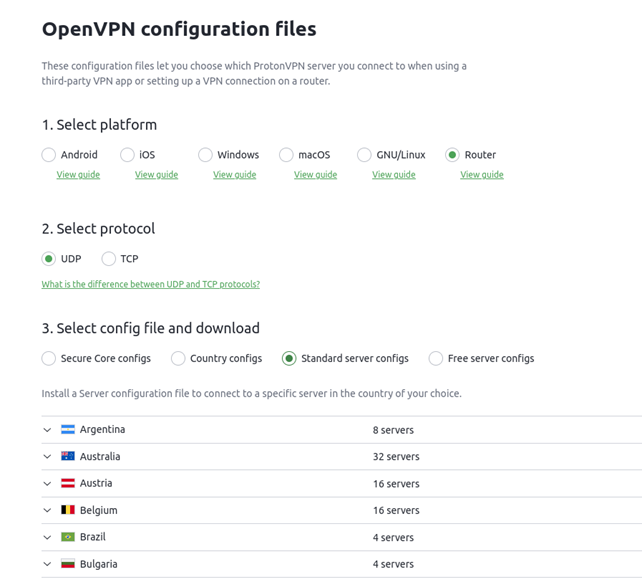Expand the Belgium server list chevron

[47, 510]
